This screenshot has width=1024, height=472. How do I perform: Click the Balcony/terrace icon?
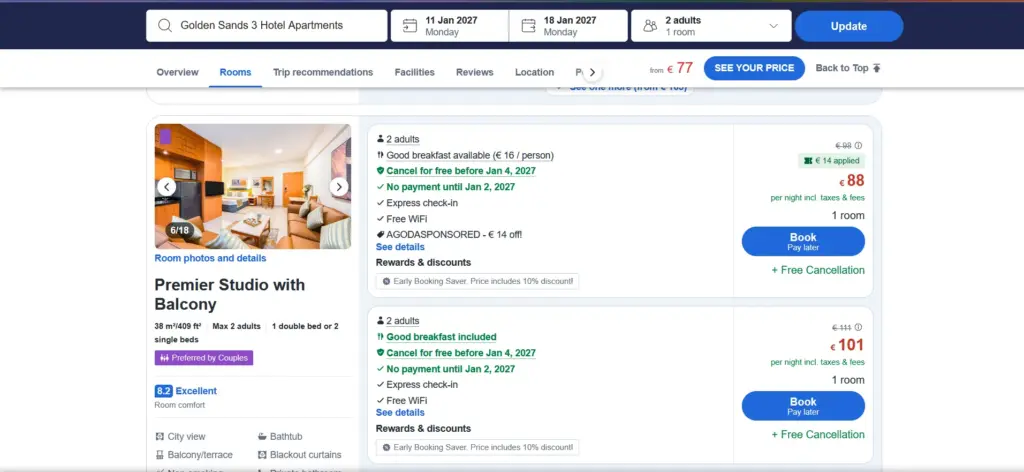(160, 455)
